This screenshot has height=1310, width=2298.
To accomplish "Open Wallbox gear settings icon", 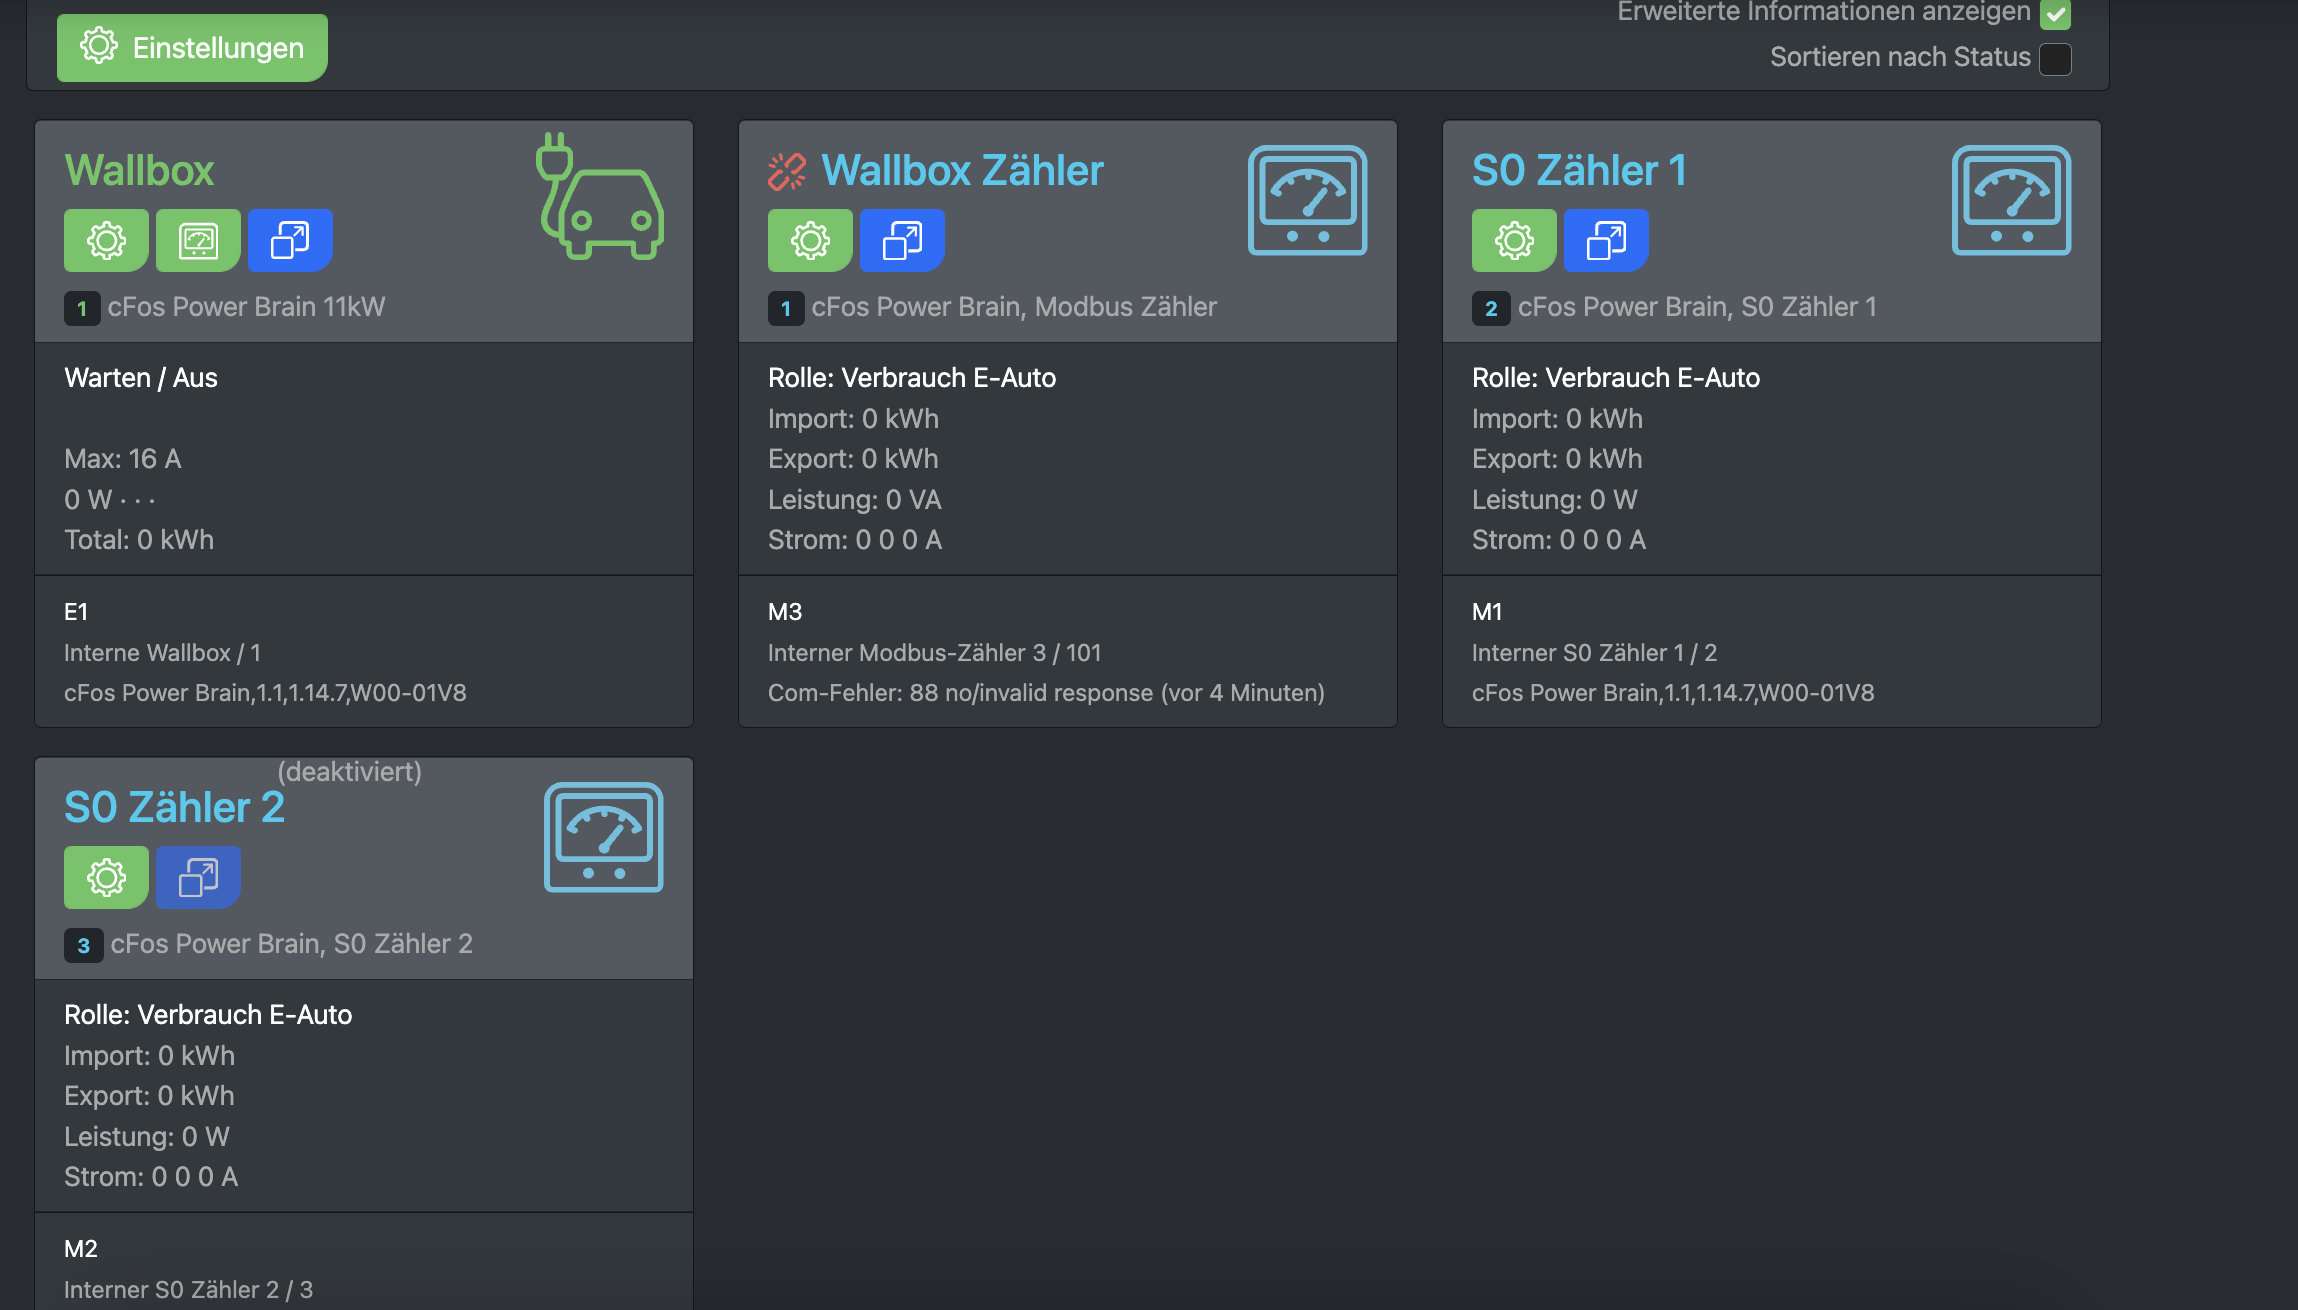I will [x=106, y=240].
